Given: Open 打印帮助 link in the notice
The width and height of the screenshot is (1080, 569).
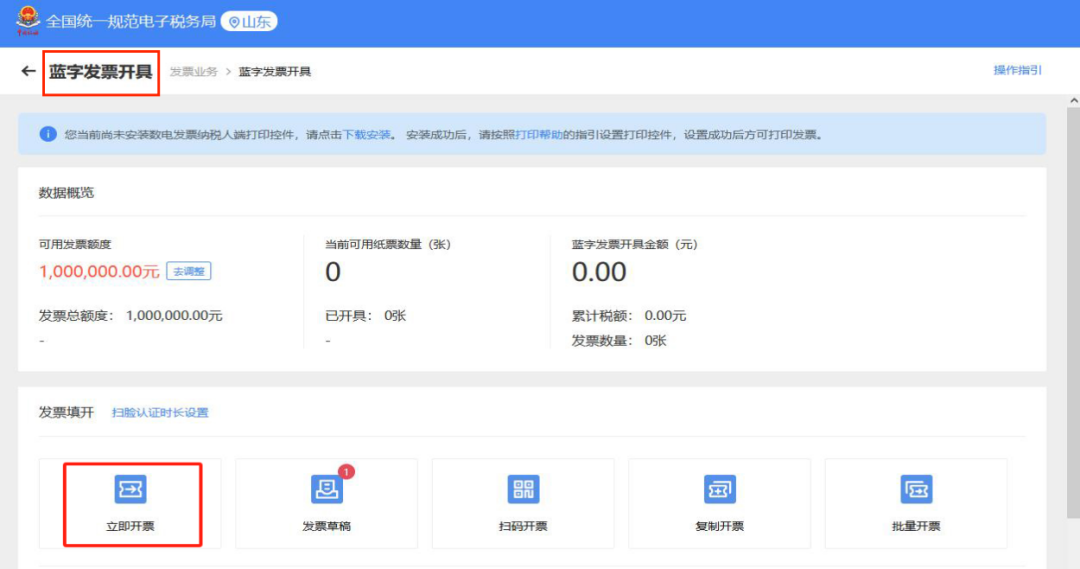Looking at the screenshot, I should click(x=539, y=135).
